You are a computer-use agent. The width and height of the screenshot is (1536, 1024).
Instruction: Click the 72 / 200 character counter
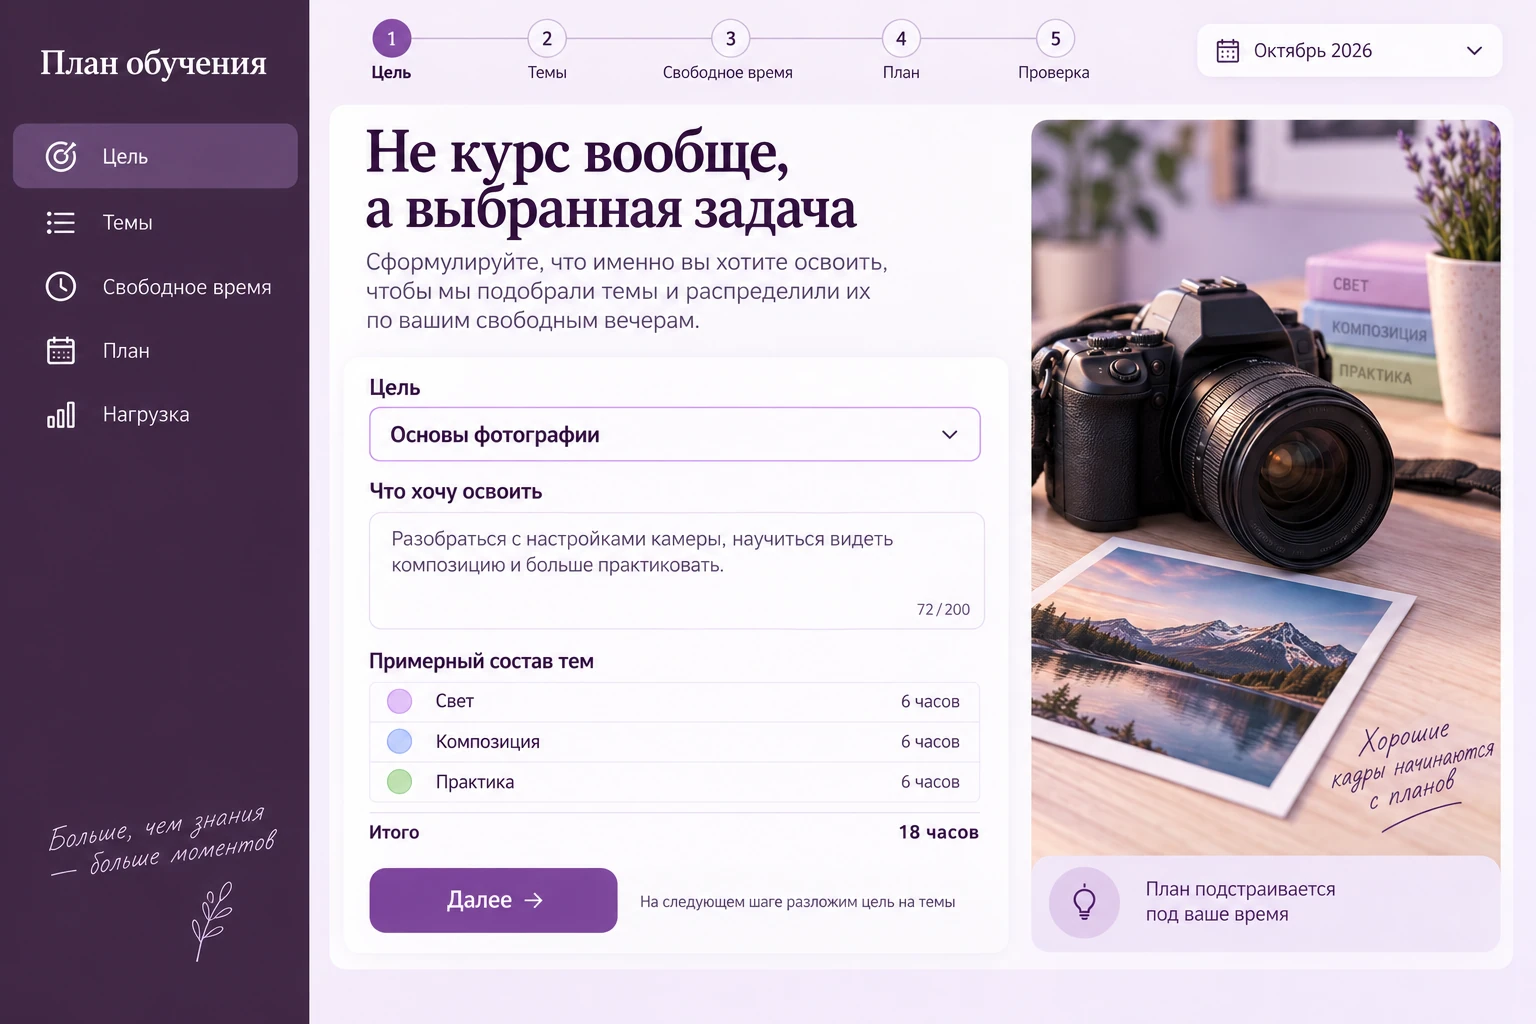pos(943,609)
